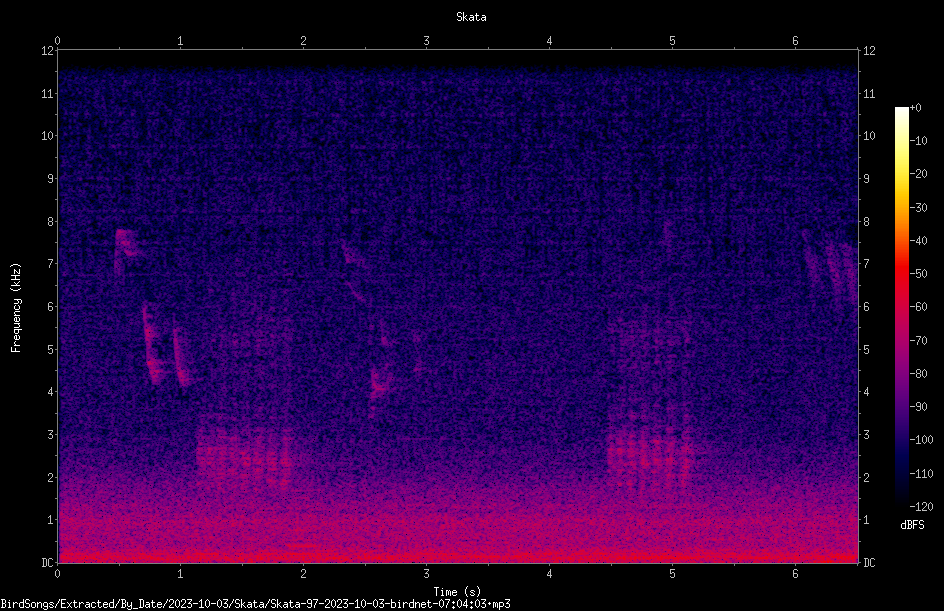Click the "-70" label on the color scale

point(918,341)
